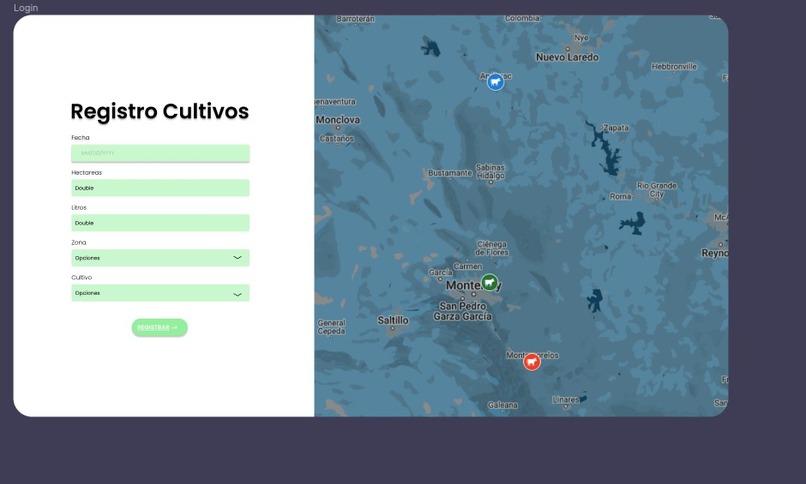Click the Hebbronville map label
Screen dimensions: 806x484
coord(674,66)
